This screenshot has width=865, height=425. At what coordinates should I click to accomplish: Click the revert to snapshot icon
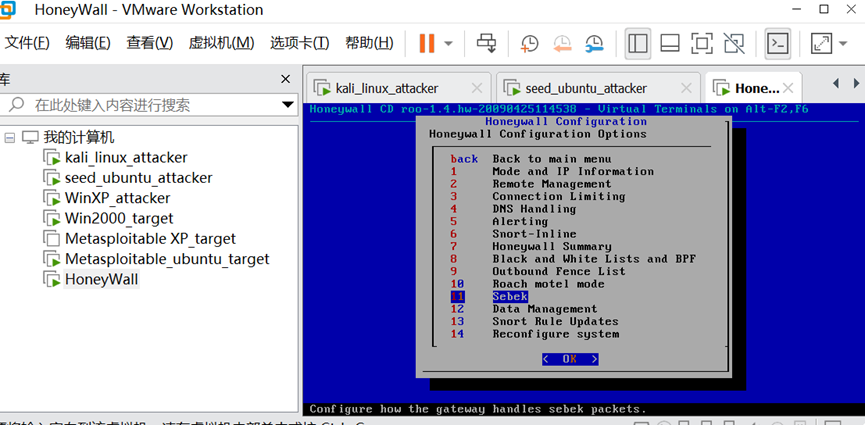click(x=562, y=43)
